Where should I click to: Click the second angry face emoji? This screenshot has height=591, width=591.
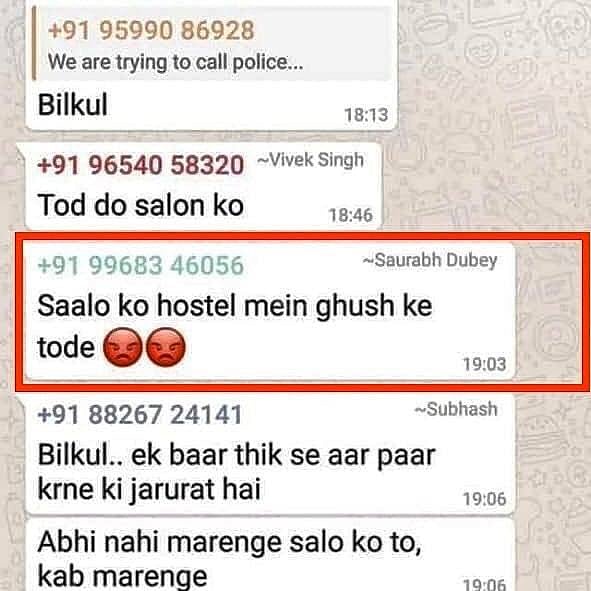pyautogui.click(x=165, y=347)
